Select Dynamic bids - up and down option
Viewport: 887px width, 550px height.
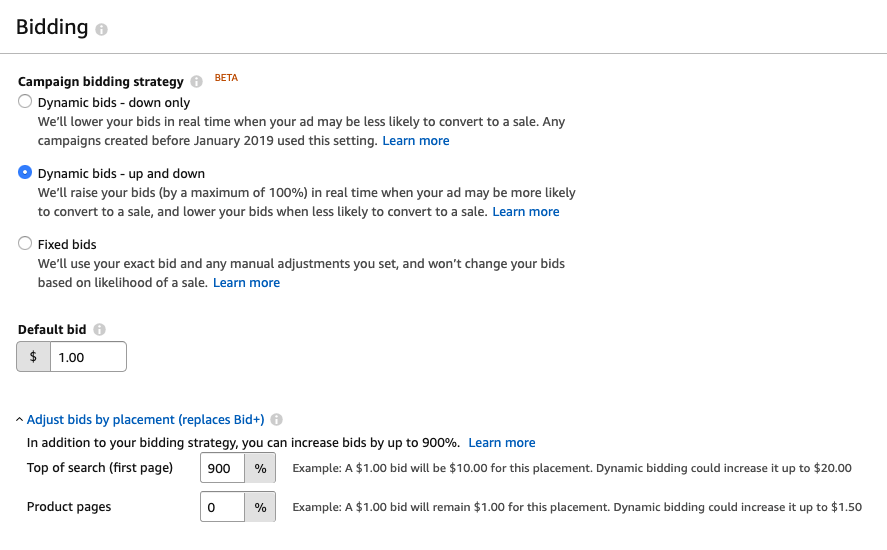(26, 173)
